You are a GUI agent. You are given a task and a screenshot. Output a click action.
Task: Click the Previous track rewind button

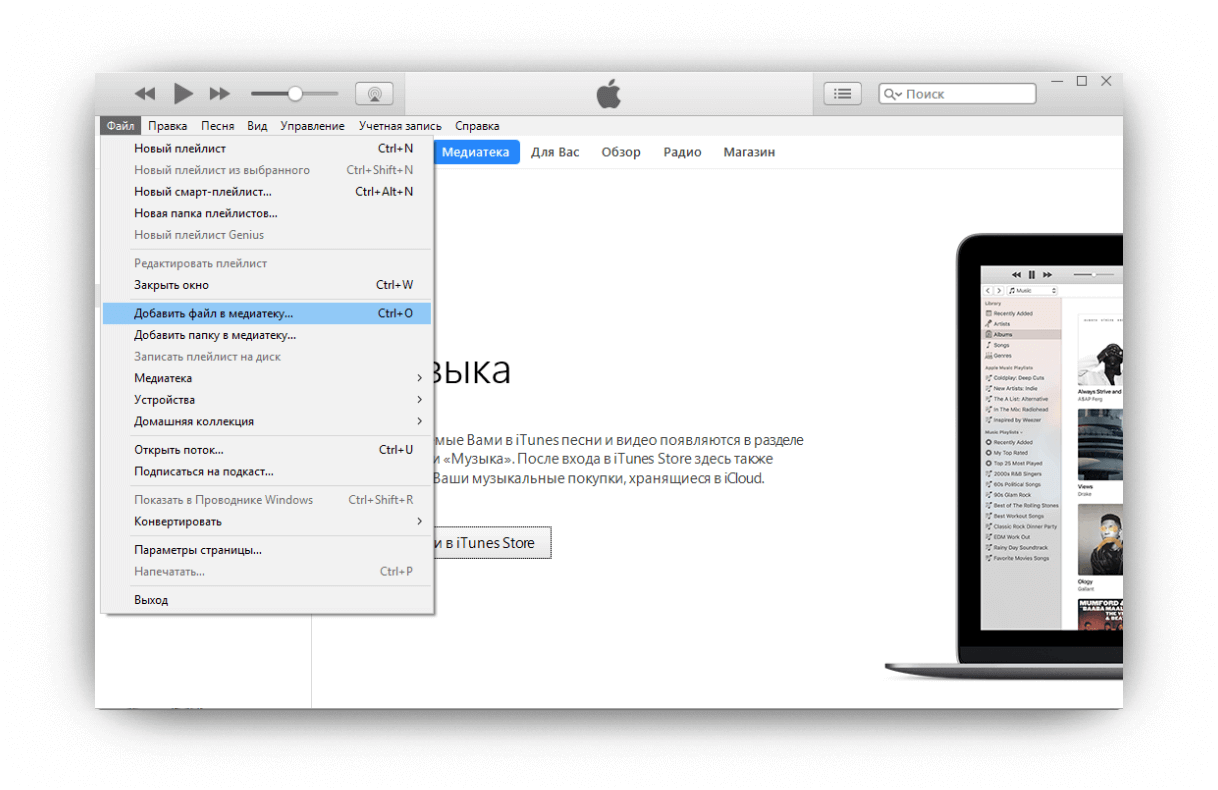[x=146, y=94]
